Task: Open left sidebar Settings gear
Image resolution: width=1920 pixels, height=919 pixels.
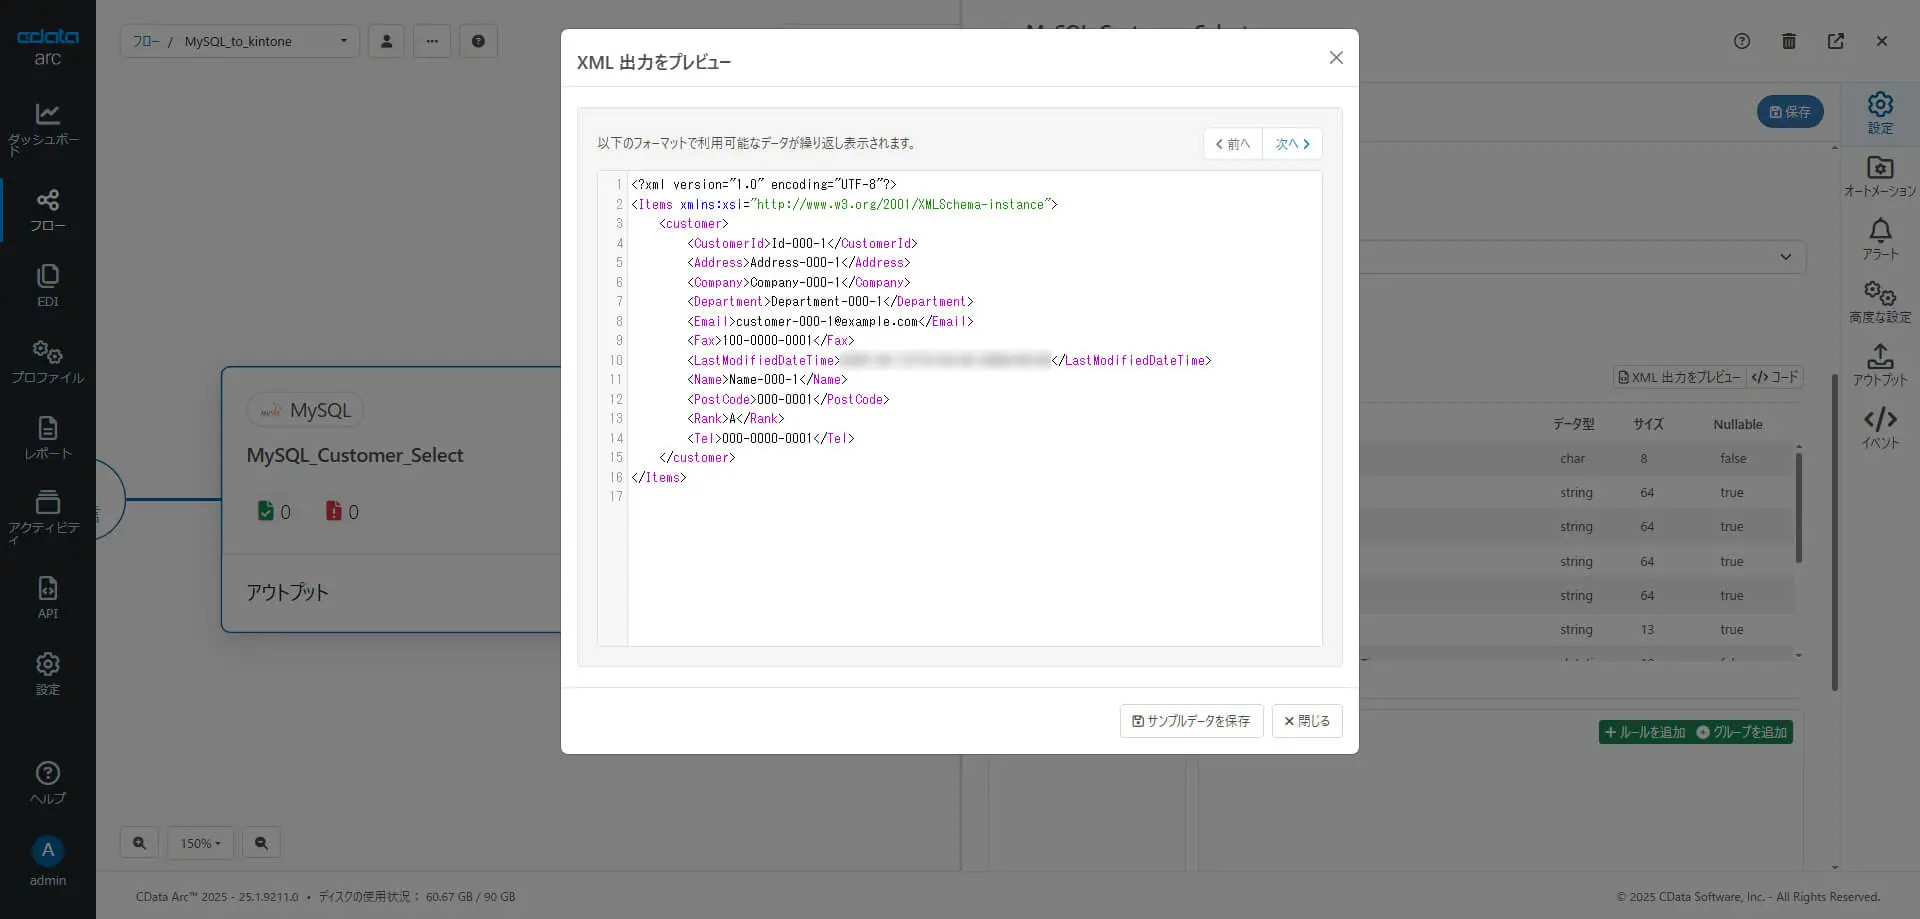Action: click(47, 674)
